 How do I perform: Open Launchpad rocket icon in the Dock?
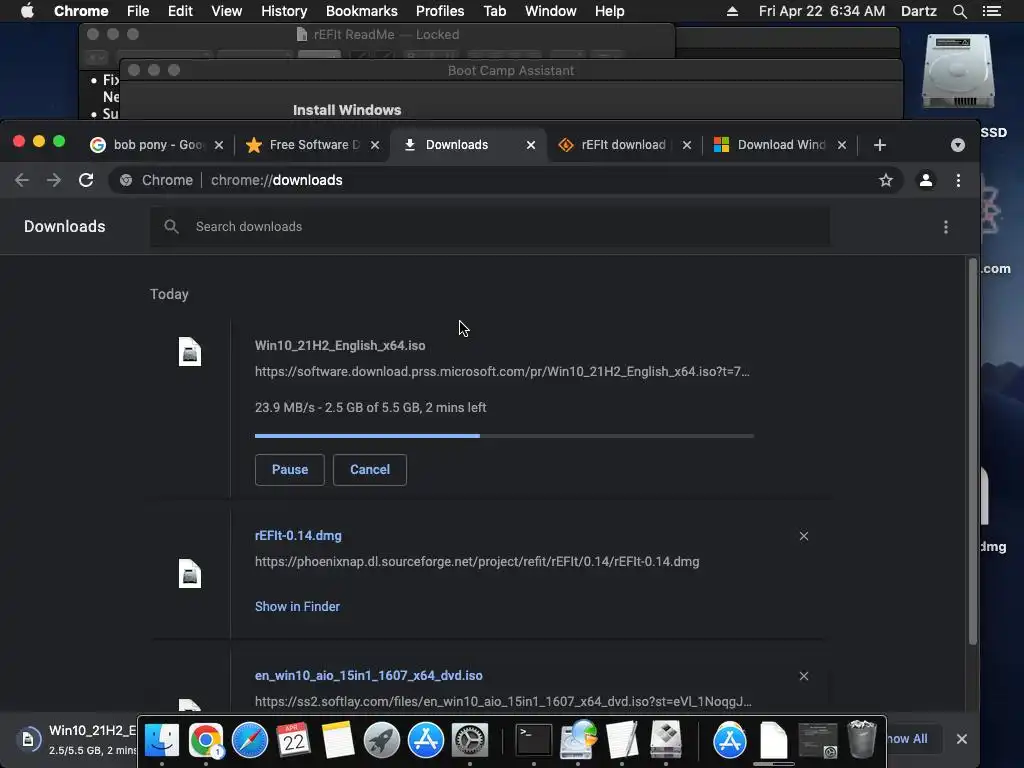pyautogui.click(x=381, y=741)
